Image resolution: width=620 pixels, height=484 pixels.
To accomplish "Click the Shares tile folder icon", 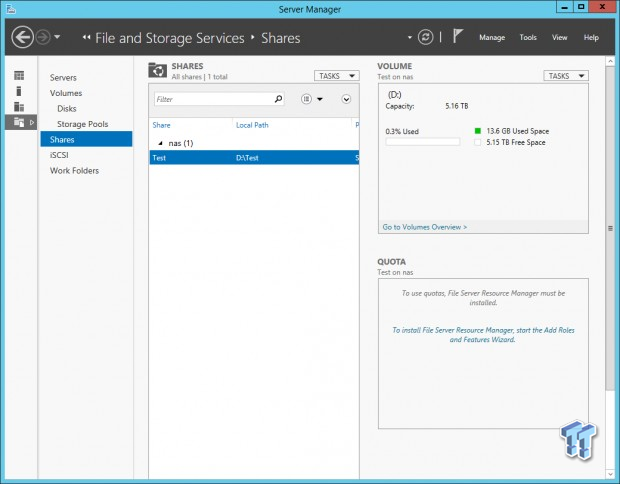I will (158, 70).
